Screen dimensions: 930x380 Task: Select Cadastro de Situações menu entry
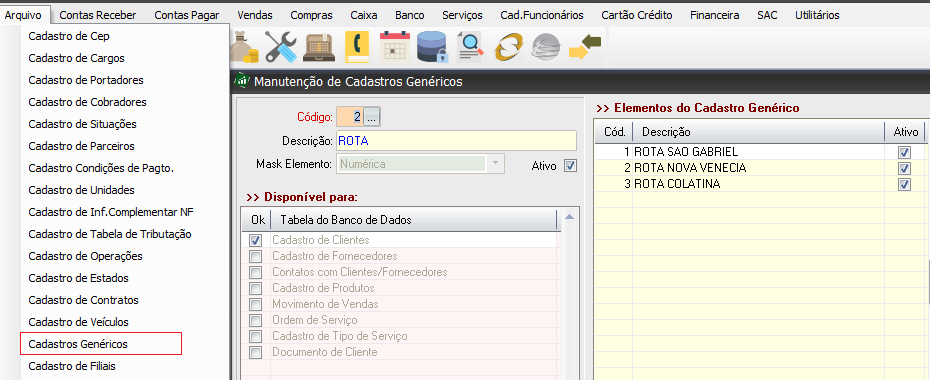pyautogui.click(x=82, y=124)
